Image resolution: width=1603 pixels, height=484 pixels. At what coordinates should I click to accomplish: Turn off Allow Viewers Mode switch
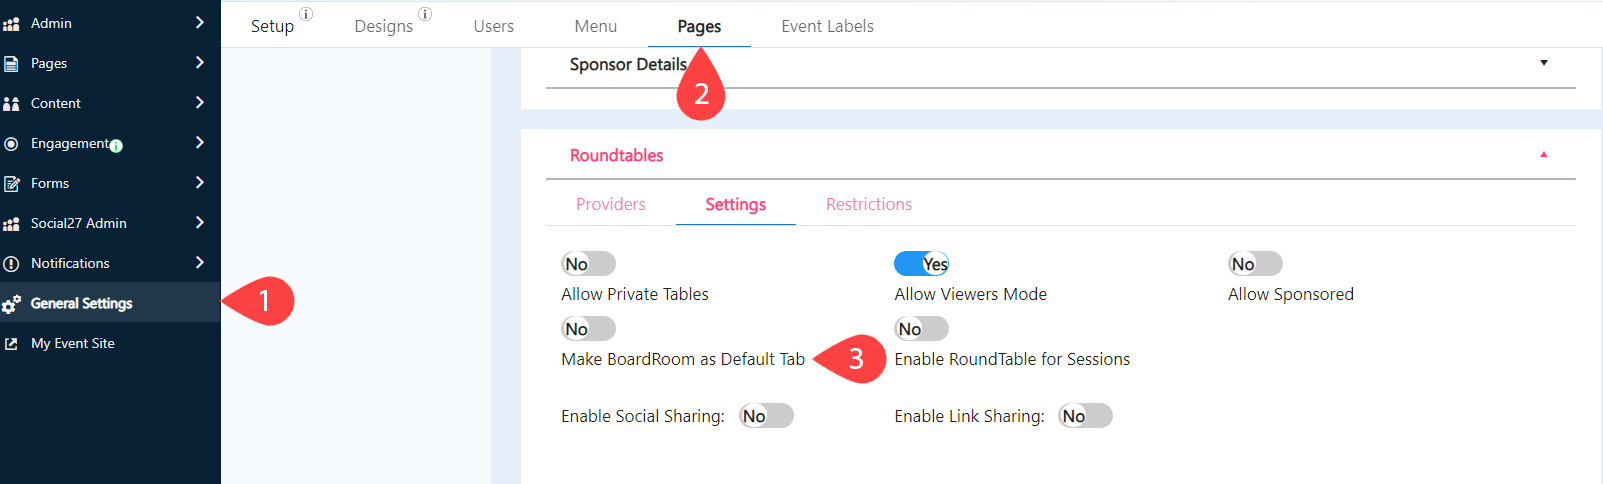[921, 264]
